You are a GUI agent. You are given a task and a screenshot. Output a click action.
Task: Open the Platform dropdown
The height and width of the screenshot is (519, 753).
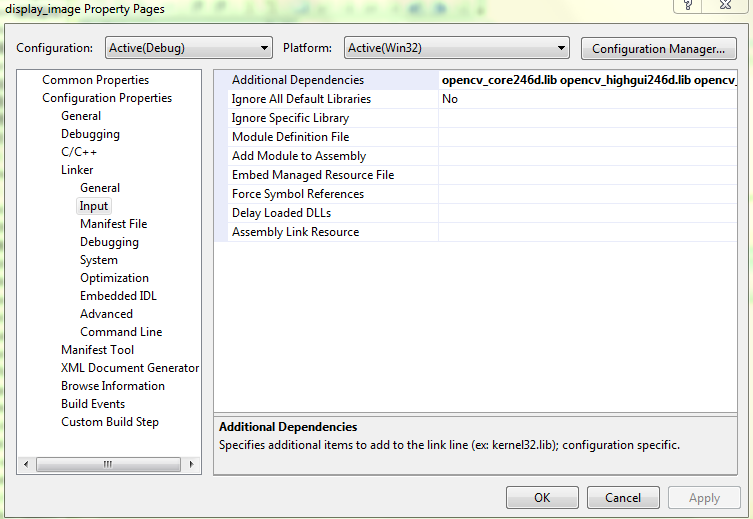456,48
